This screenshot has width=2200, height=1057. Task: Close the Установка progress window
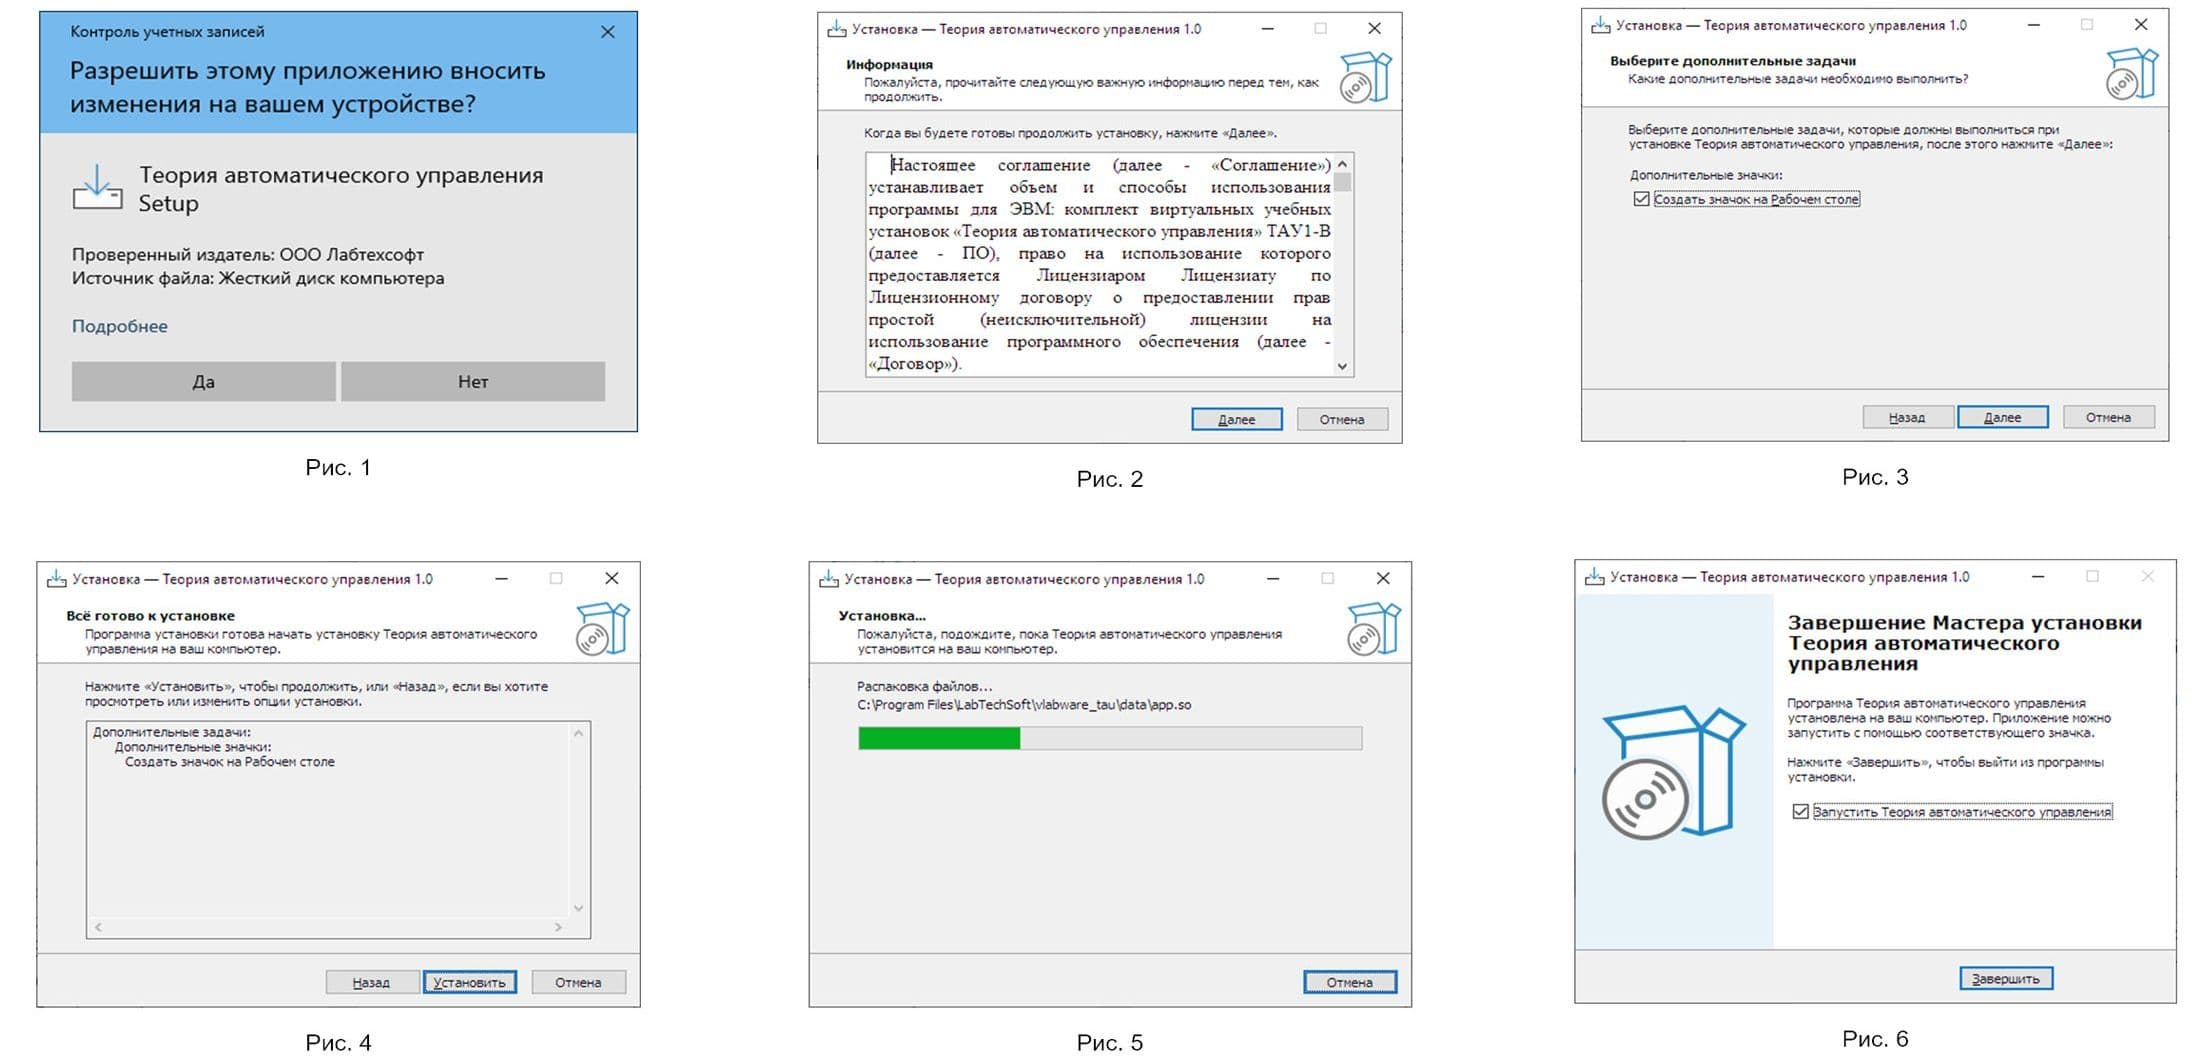1383,578
